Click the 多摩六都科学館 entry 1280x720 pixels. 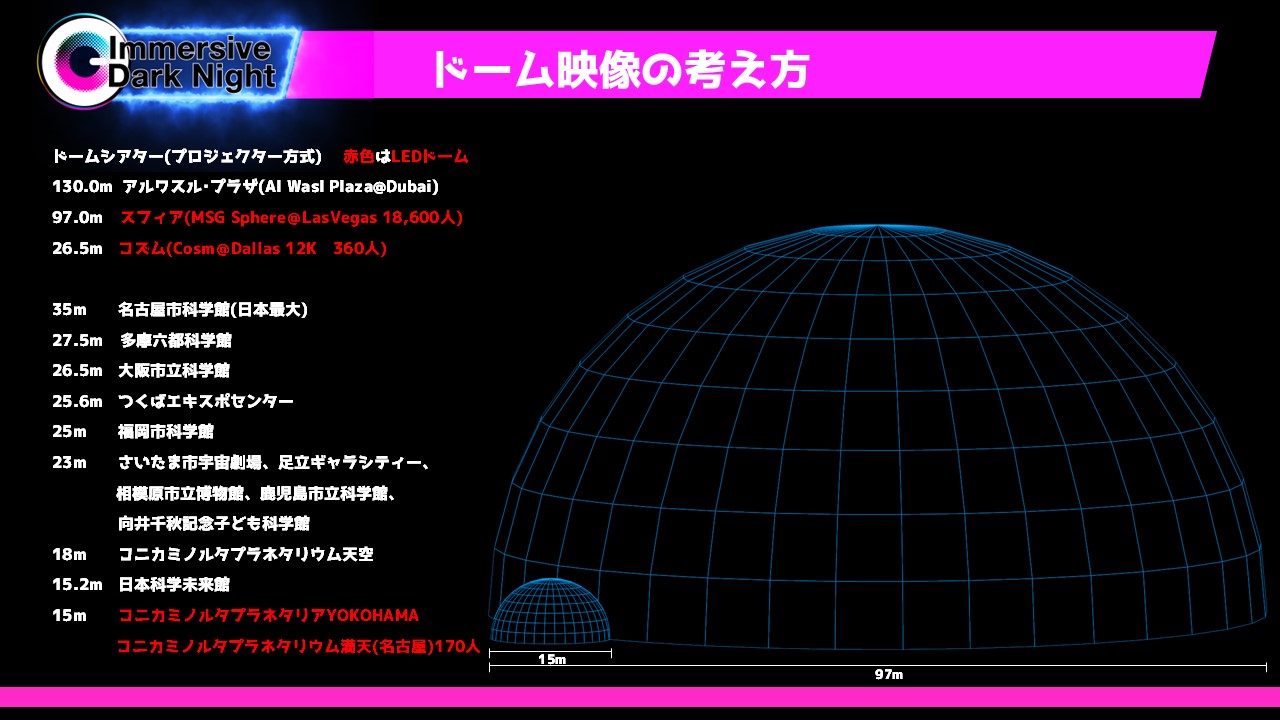click(x=175, y=341)
